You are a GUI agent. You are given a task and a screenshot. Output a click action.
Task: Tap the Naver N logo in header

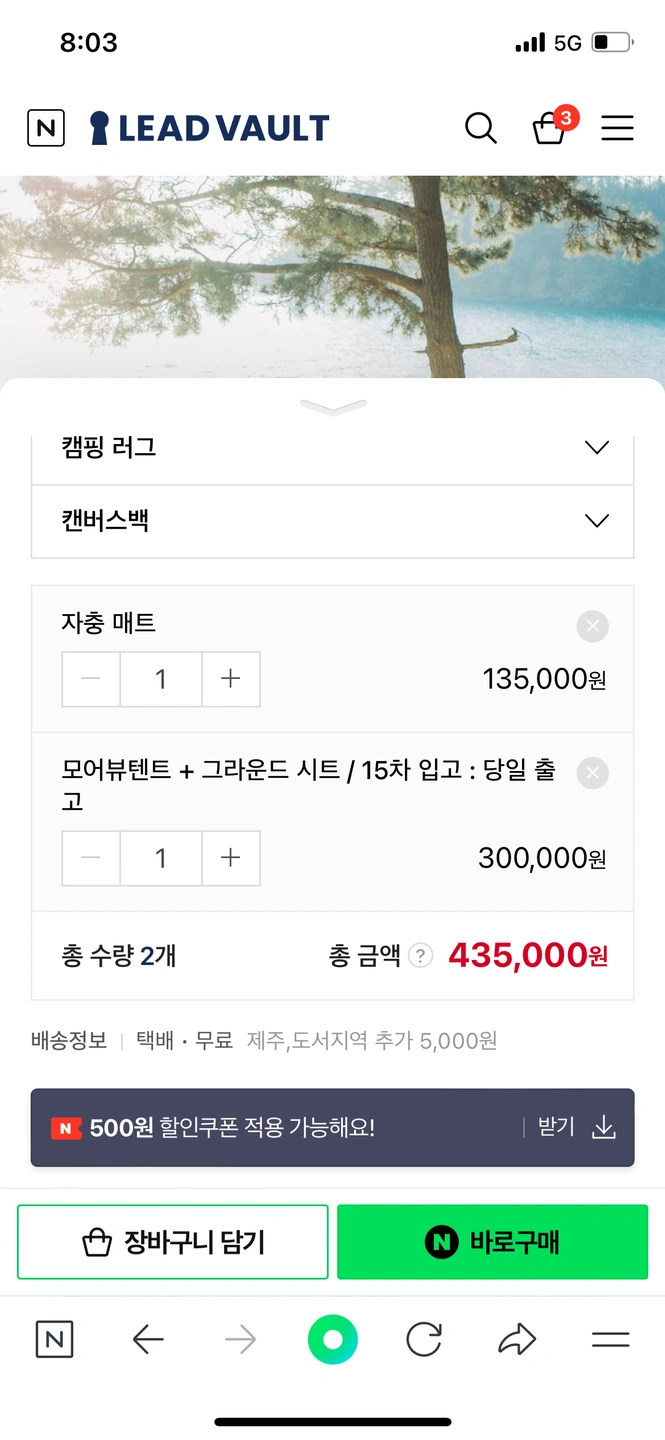coord(45,128)
